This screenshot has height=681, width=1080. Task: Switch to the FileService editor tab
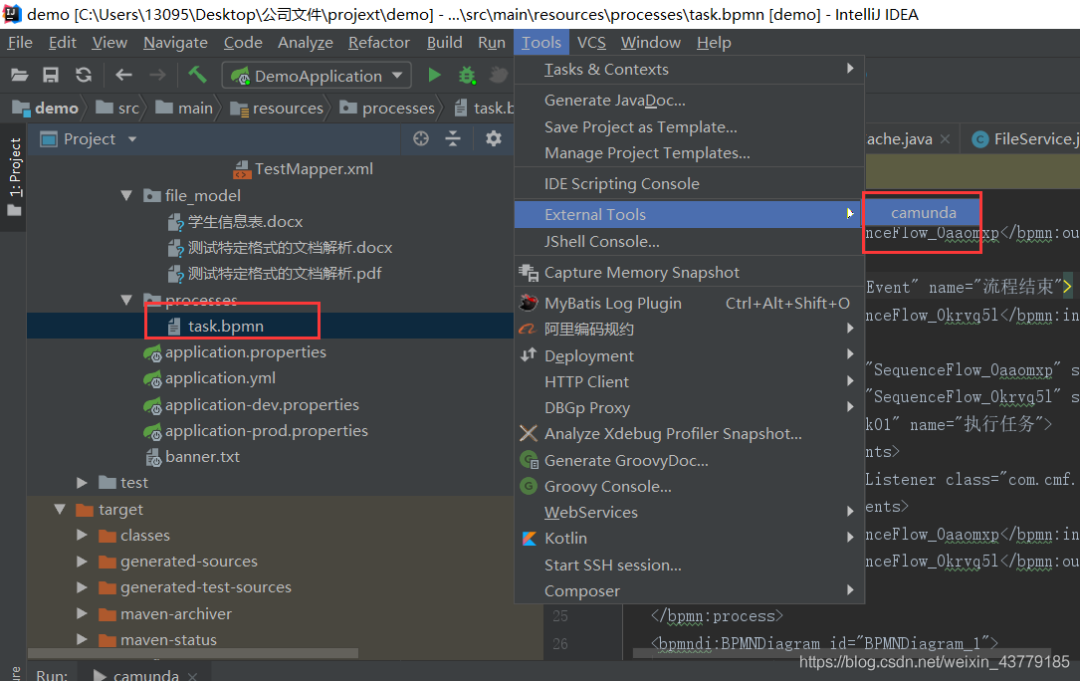(1024, 139)
